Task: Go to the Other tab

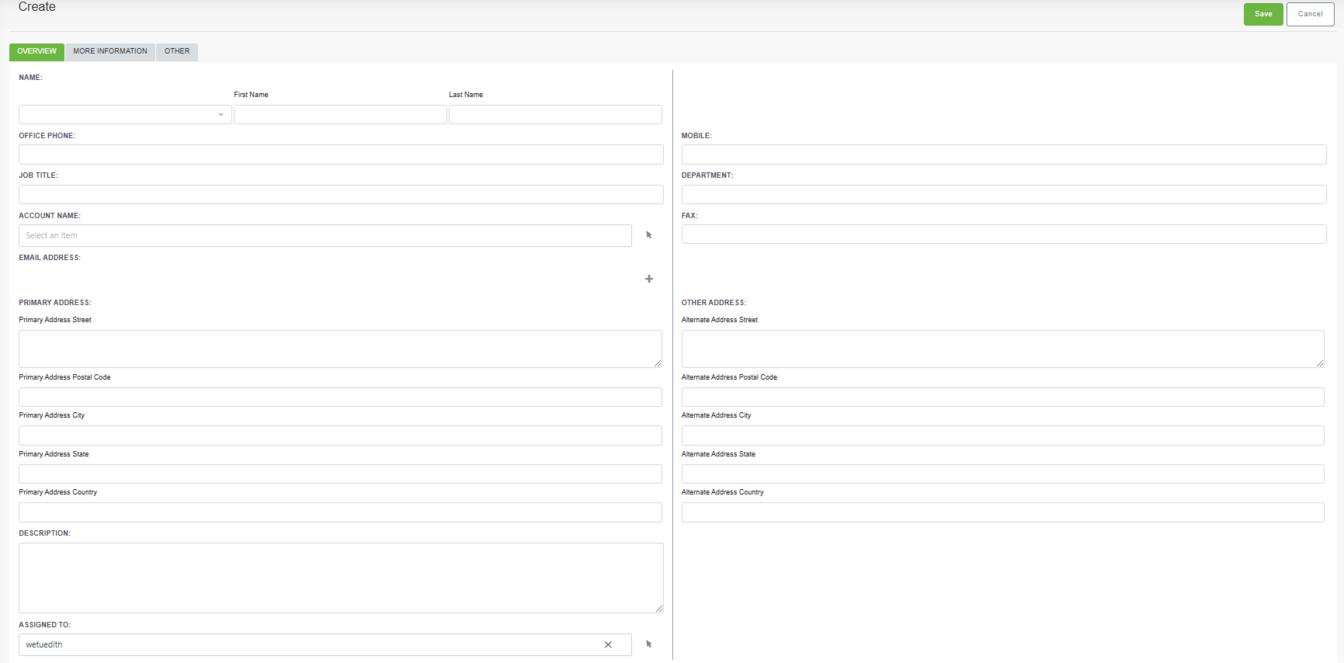Action: click(177, 52)
